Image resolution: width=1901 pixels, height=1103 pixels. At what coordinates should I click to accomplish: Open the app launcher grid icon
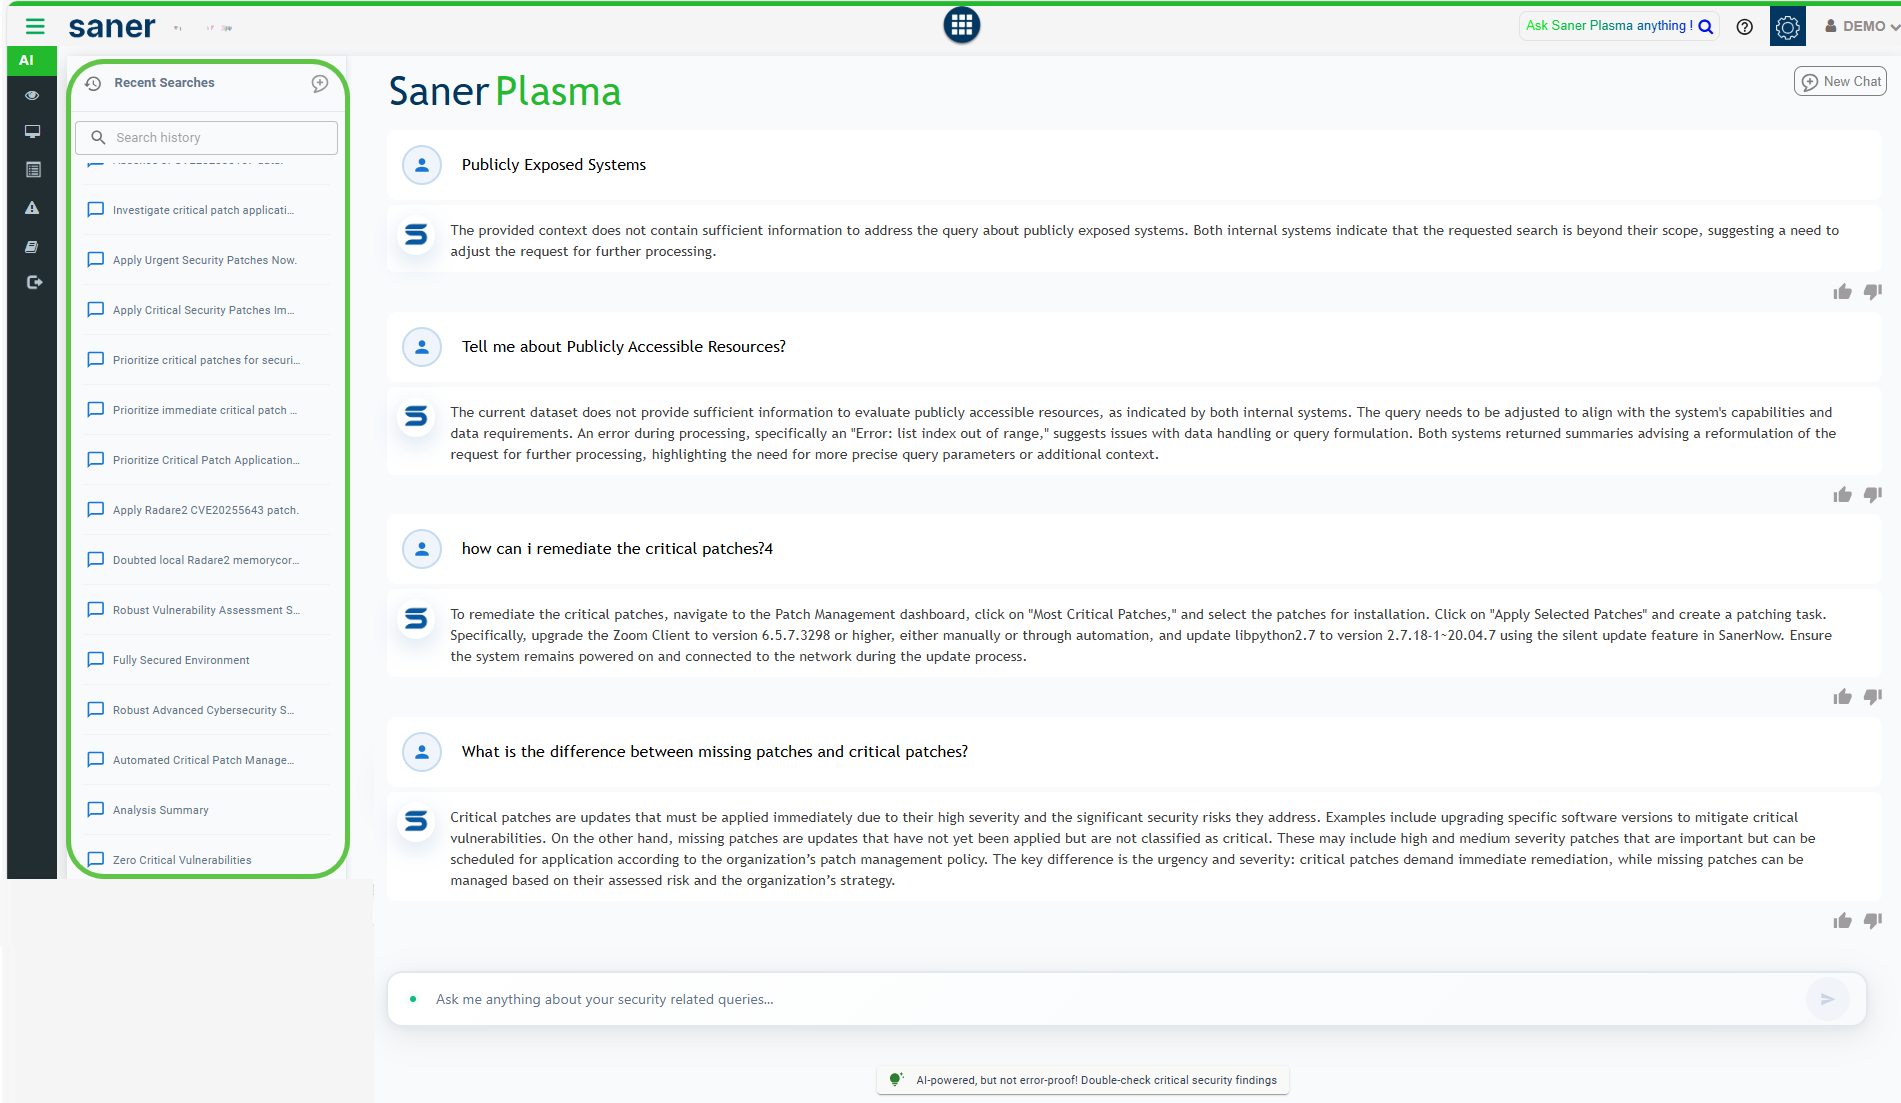(961, 26)
